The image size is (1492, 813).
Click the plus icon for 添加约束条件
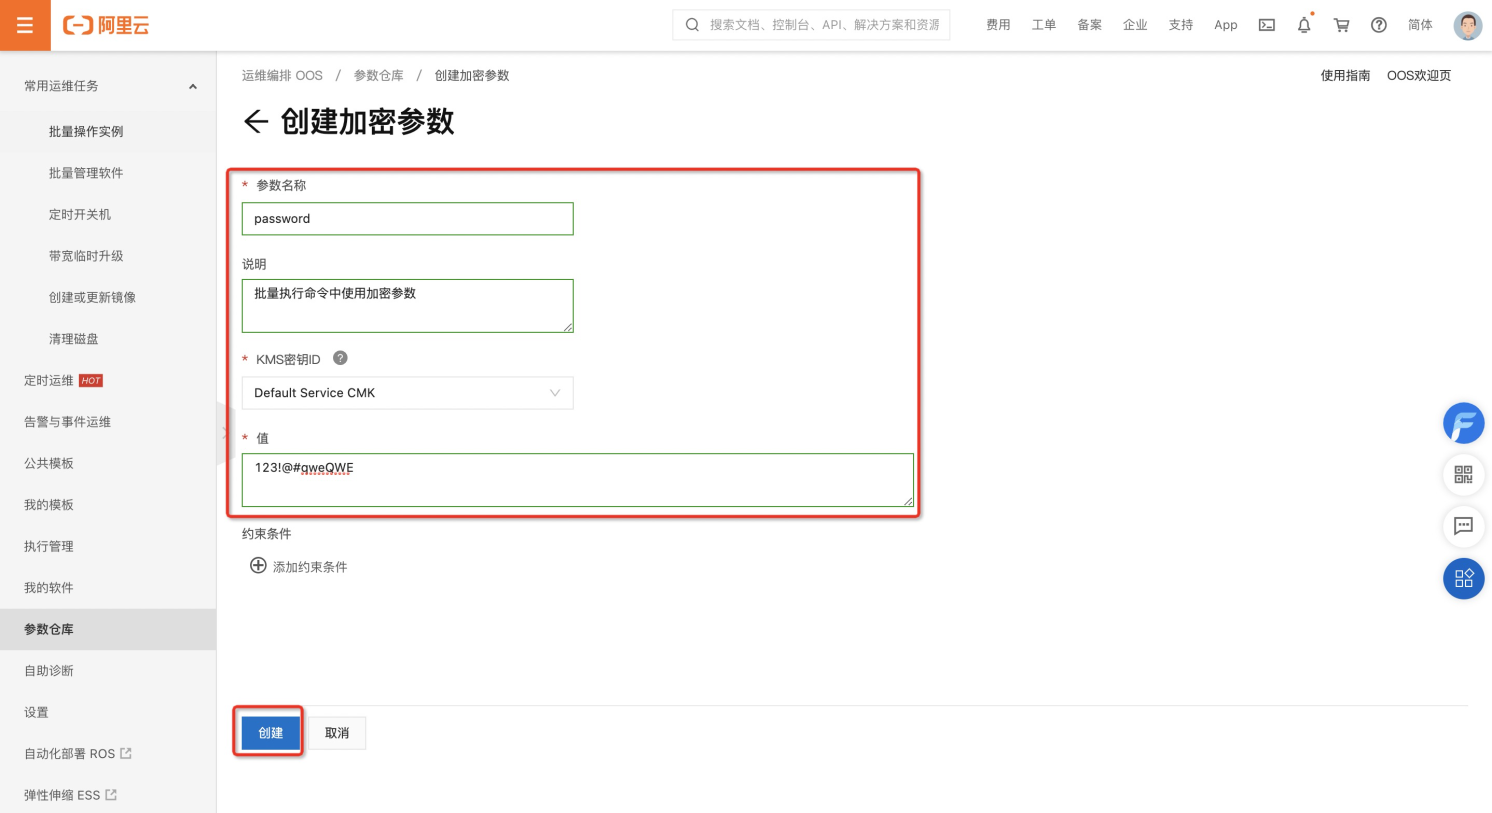coord(258,566)
